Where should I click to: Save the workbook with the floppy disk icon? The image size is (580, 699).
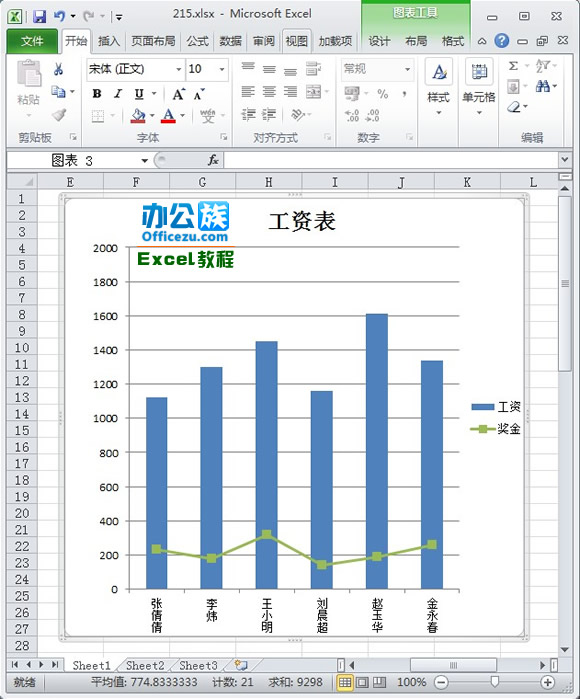(40, 16)
